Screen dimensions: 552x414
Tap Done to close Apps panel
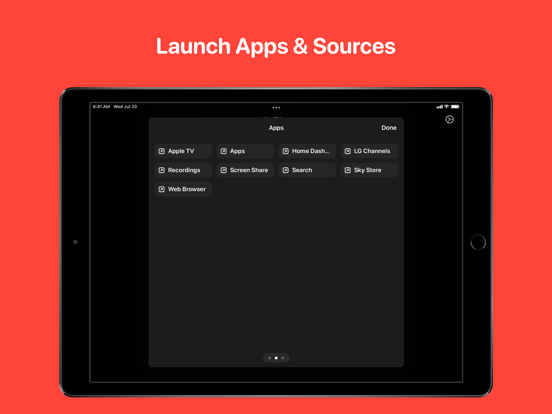(389, 128)
